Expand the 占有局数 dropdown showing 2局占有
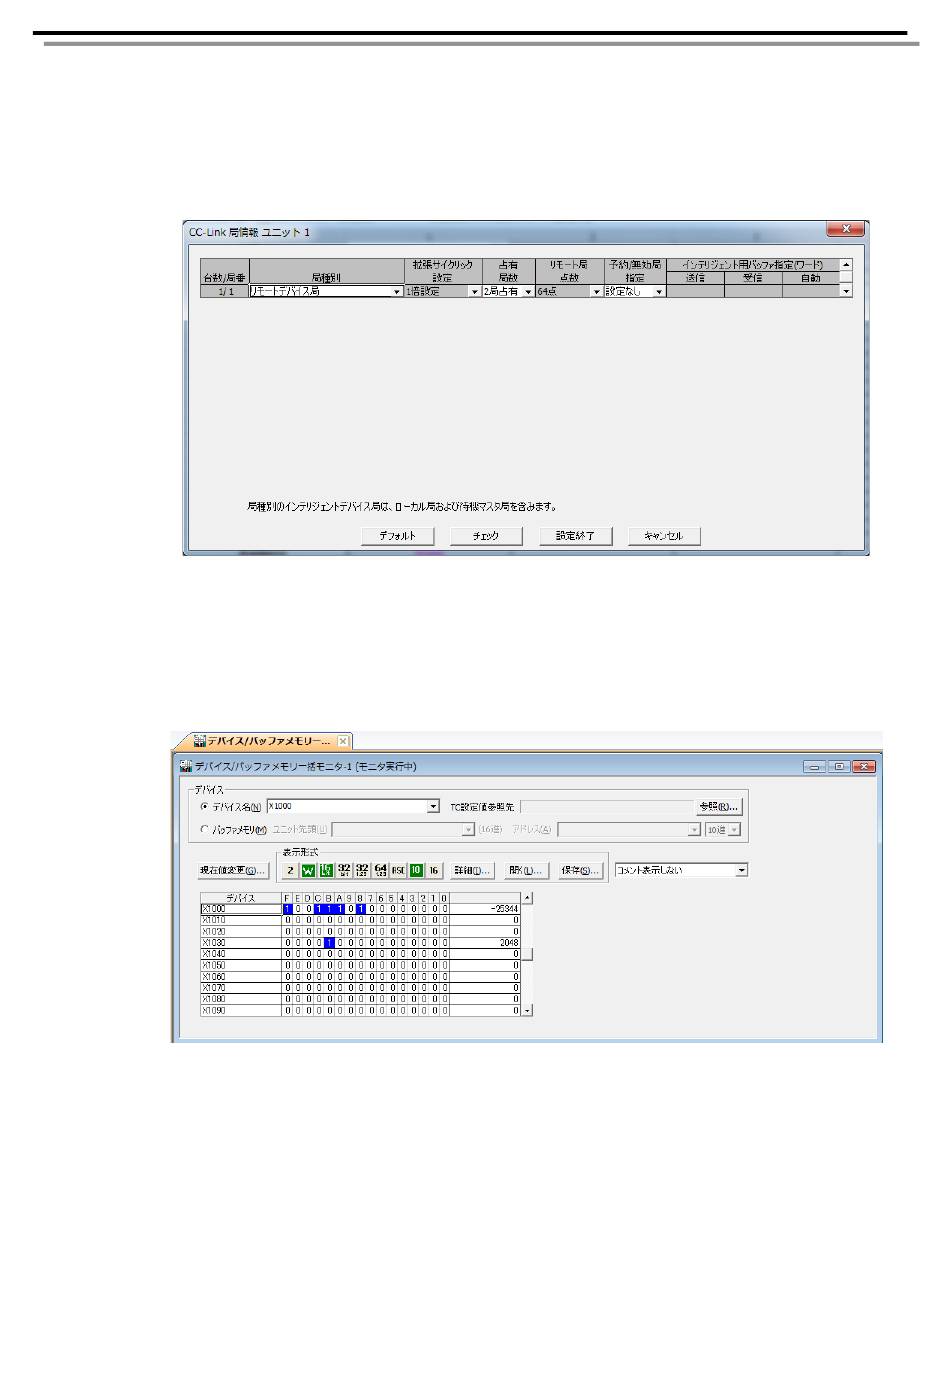 tap(528, 292)
